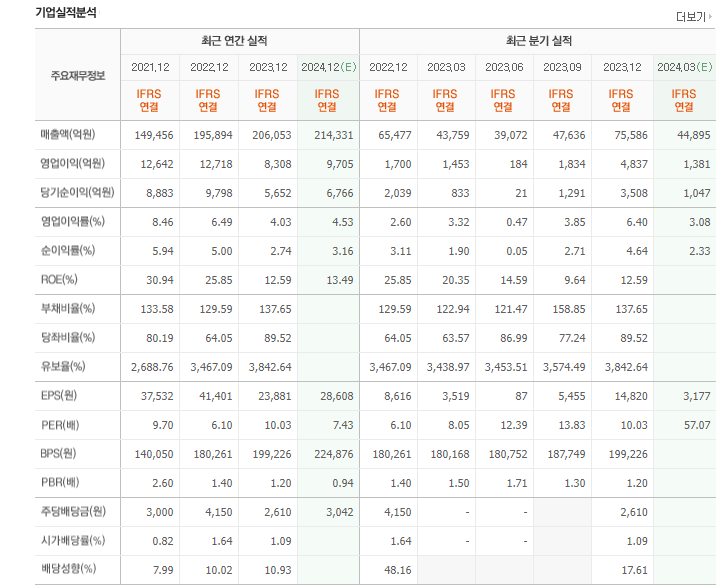Select the 주당배당금(원) row label

coord(73,512)
